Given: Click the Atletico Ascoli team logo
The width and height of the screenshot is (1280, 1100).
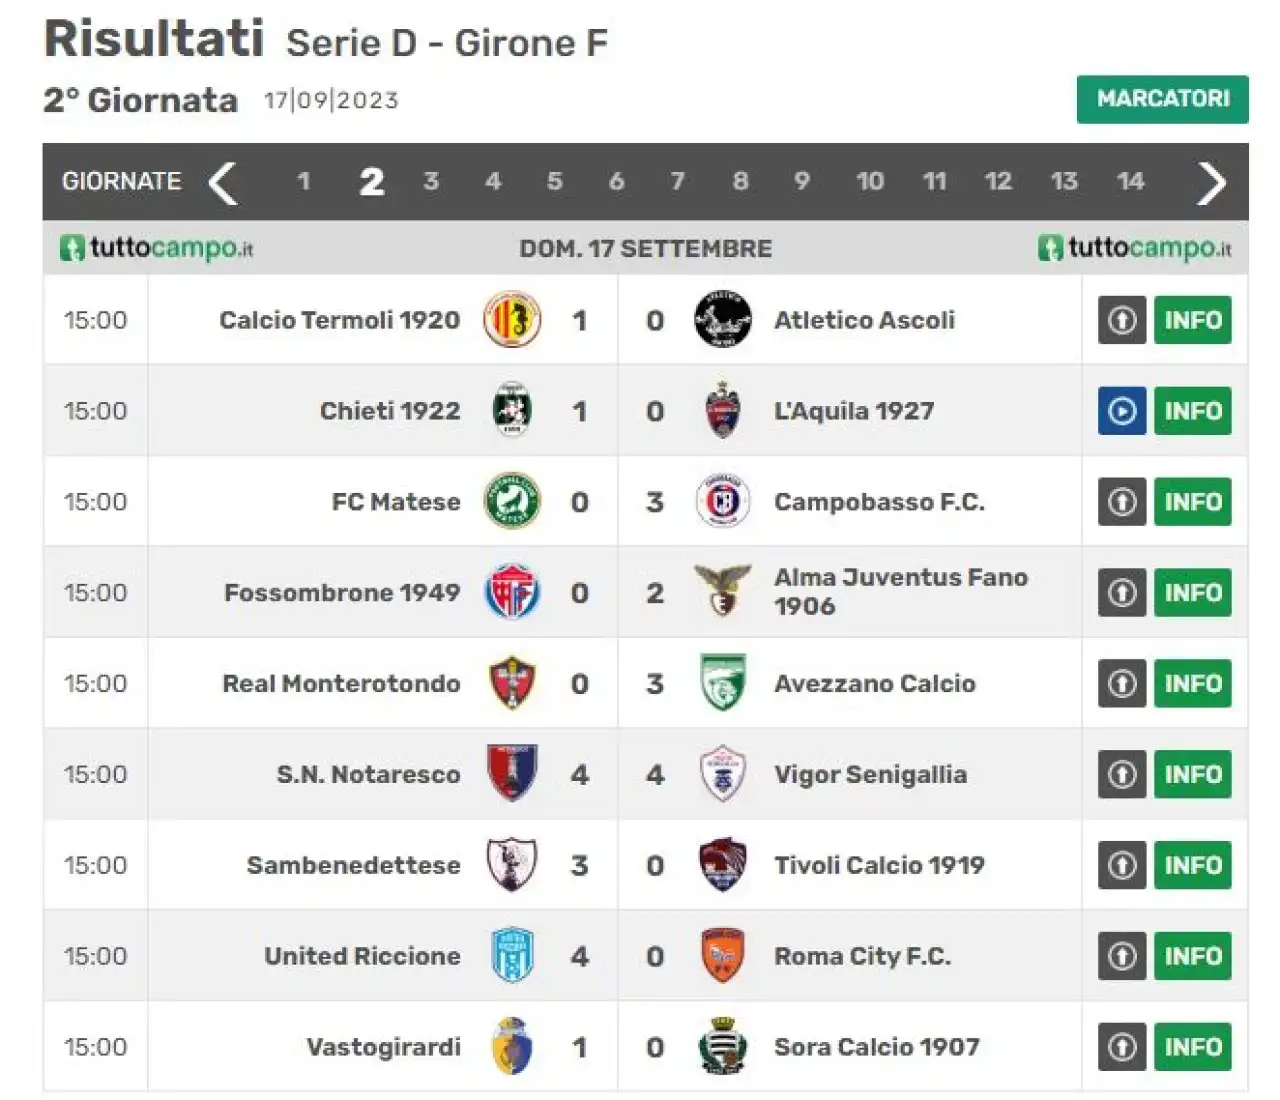Looking at the screenshot, I should pos(722,320).
